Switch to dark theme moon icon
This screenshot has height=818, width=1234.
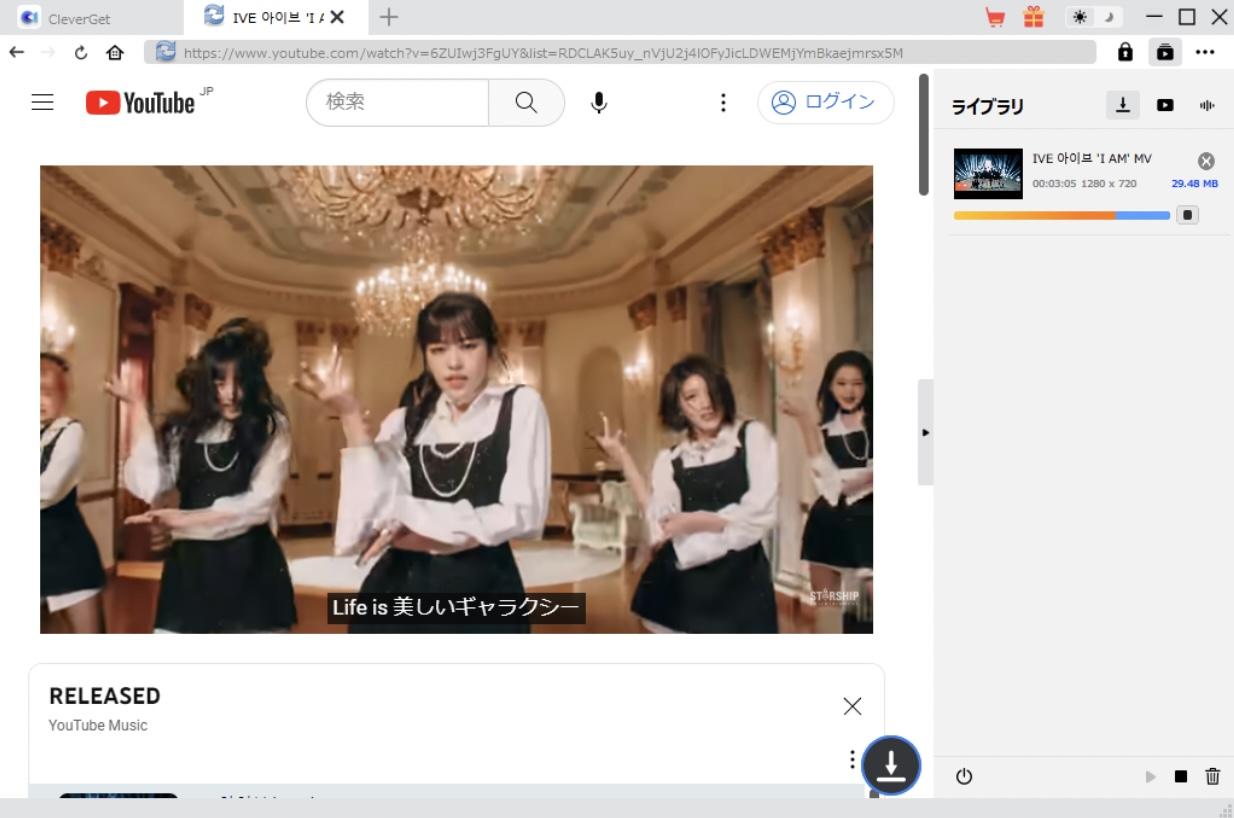(x=1108, y=17)
